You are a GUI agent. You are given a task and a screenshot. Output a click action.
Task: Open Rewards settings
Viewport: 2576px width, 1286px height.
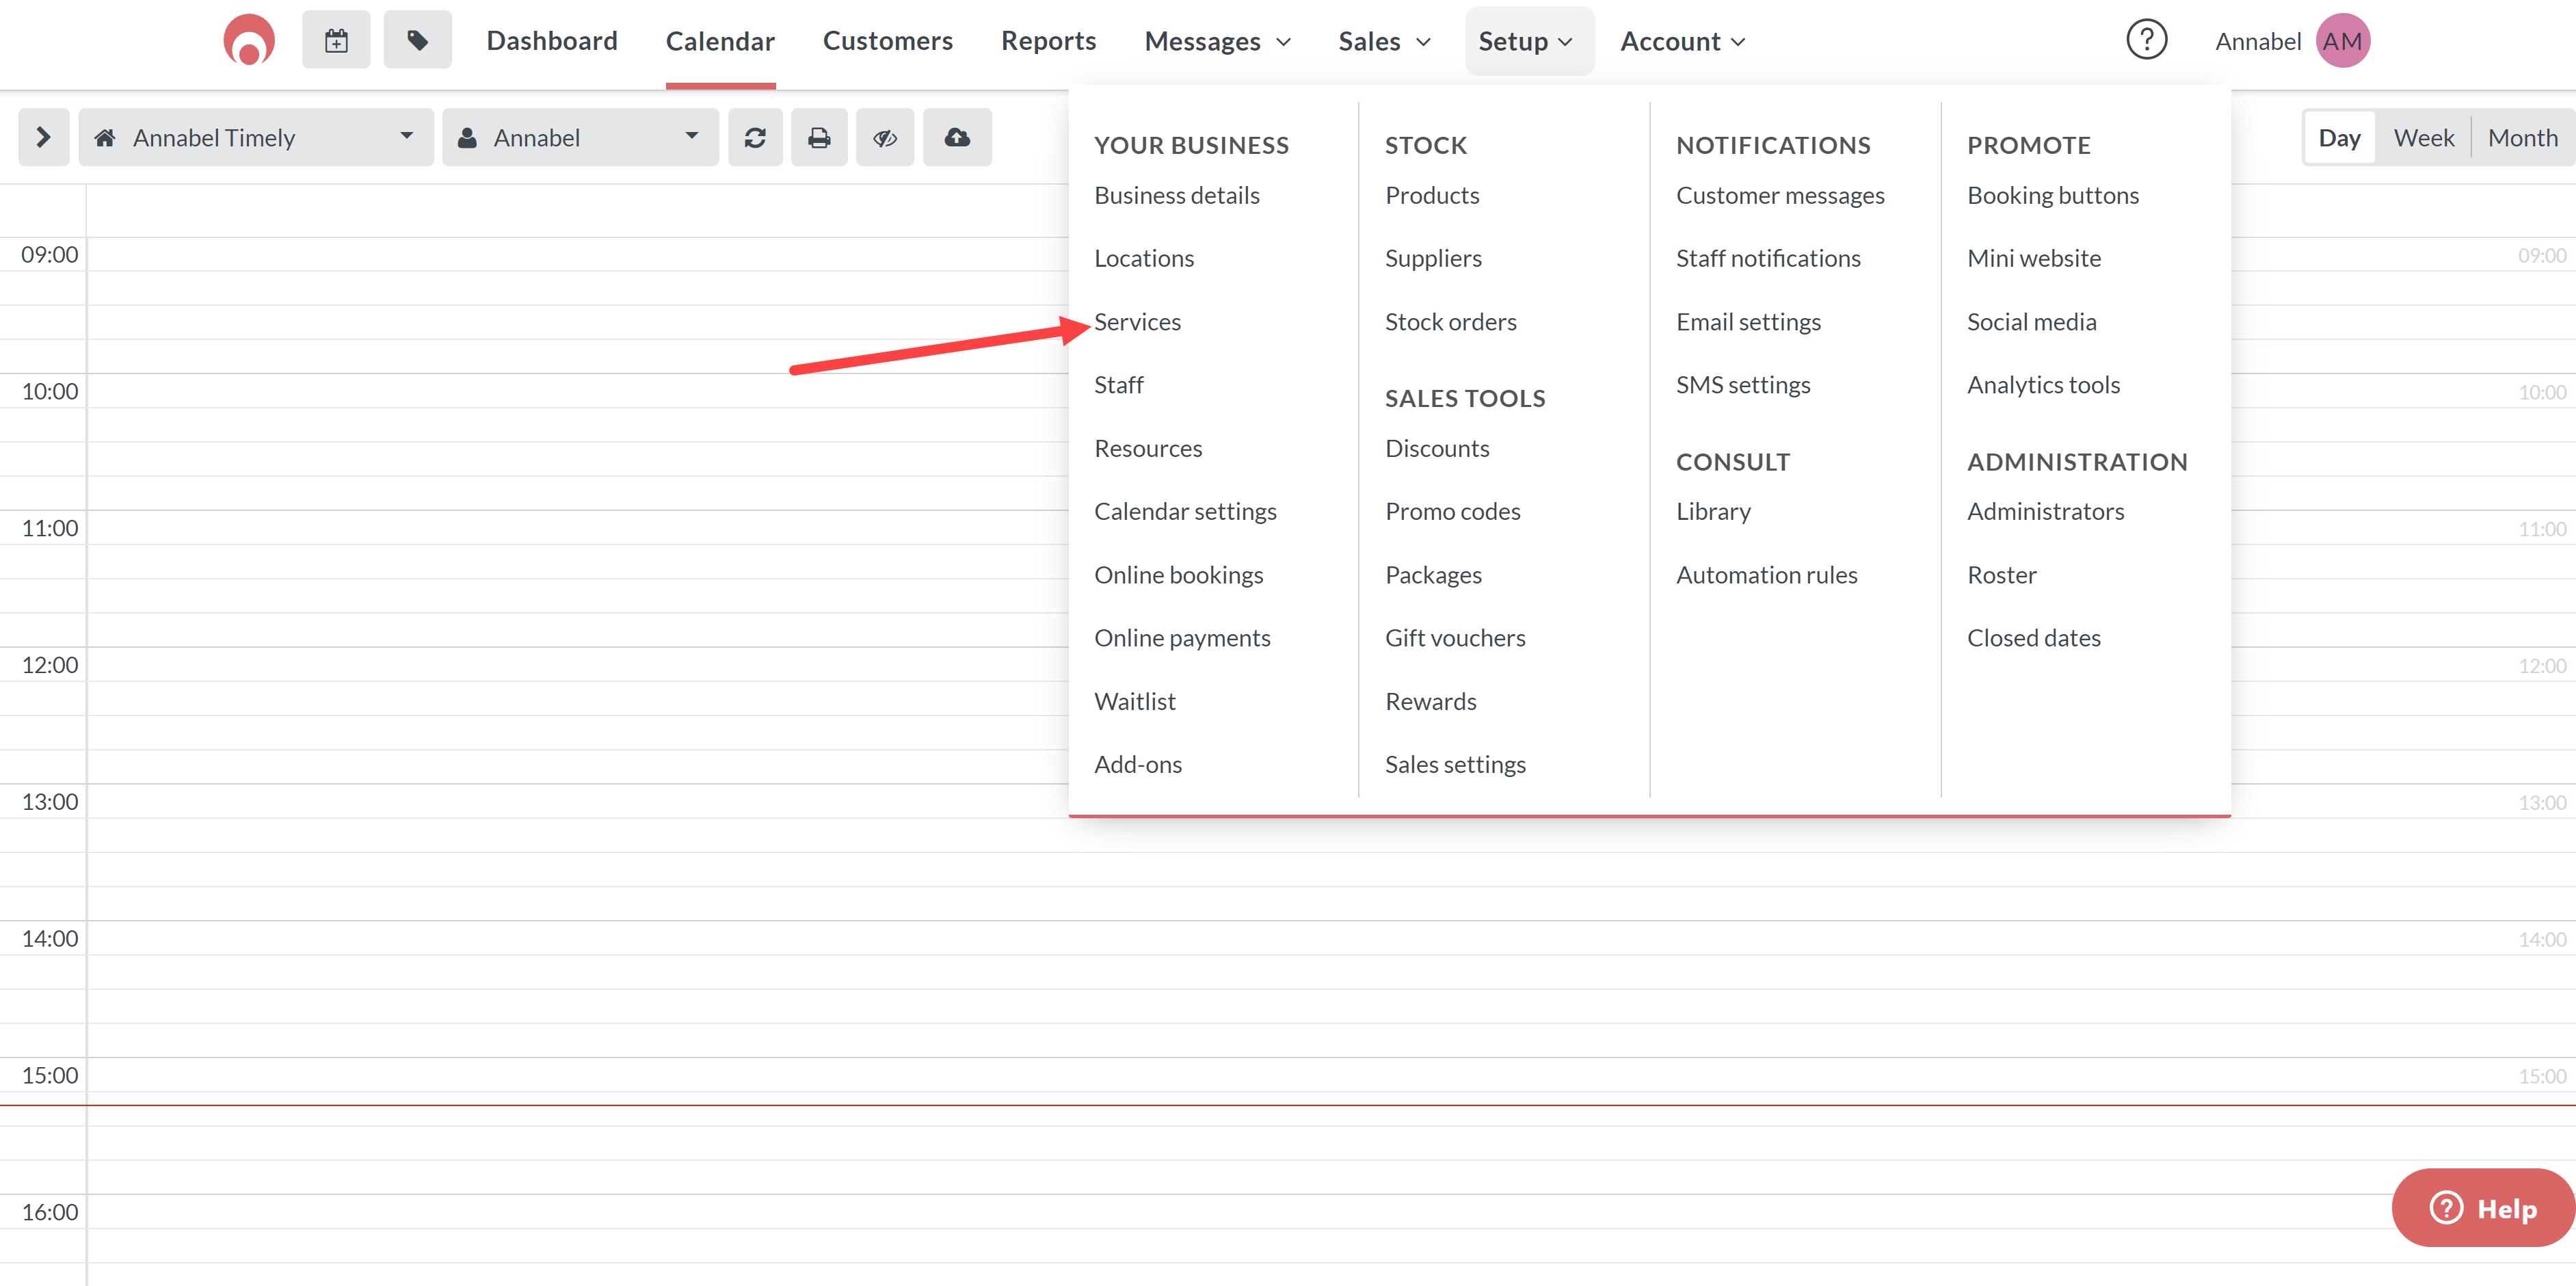point(1431,701)
